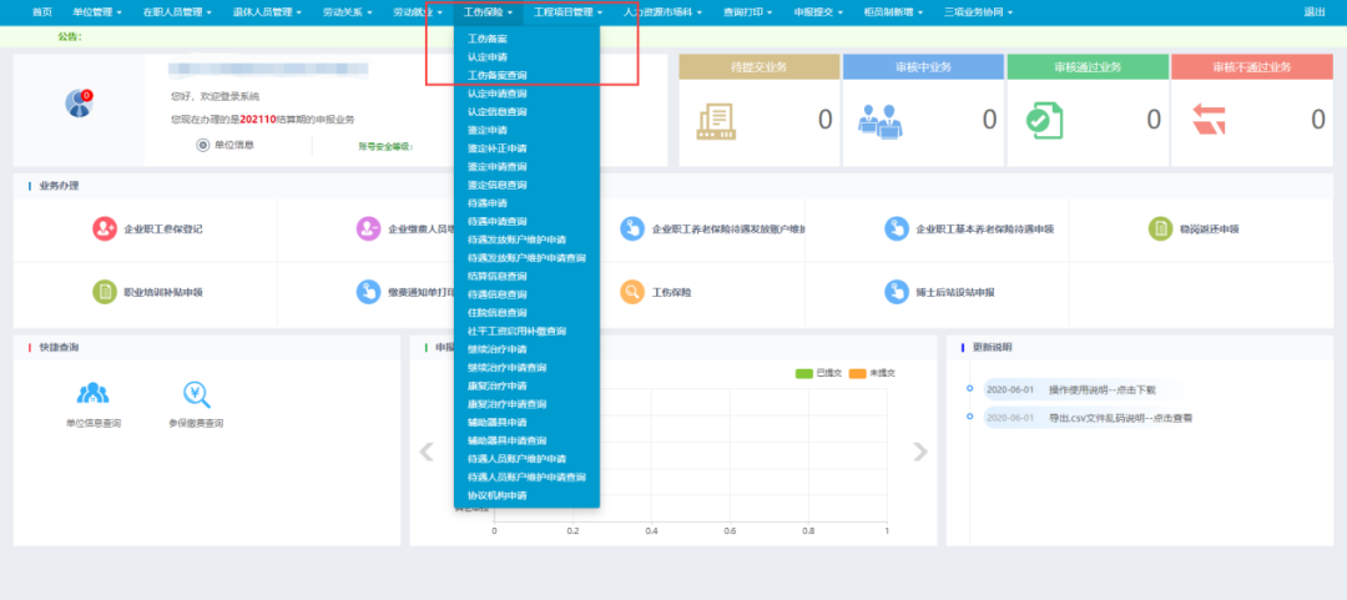
Task: Click the user avatar with notification badge
Action: [79, 103]
